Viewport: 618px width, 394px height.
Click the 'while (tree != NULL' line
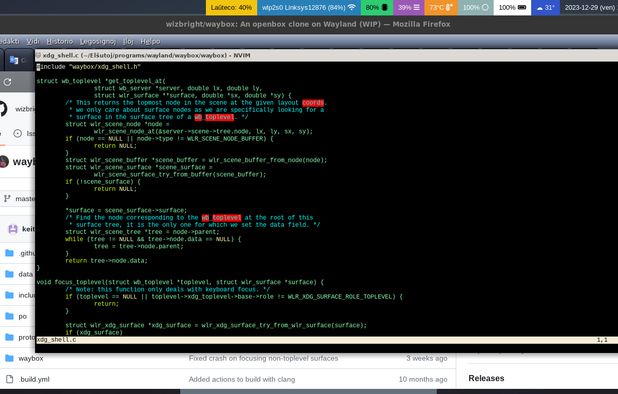[153, 239]
